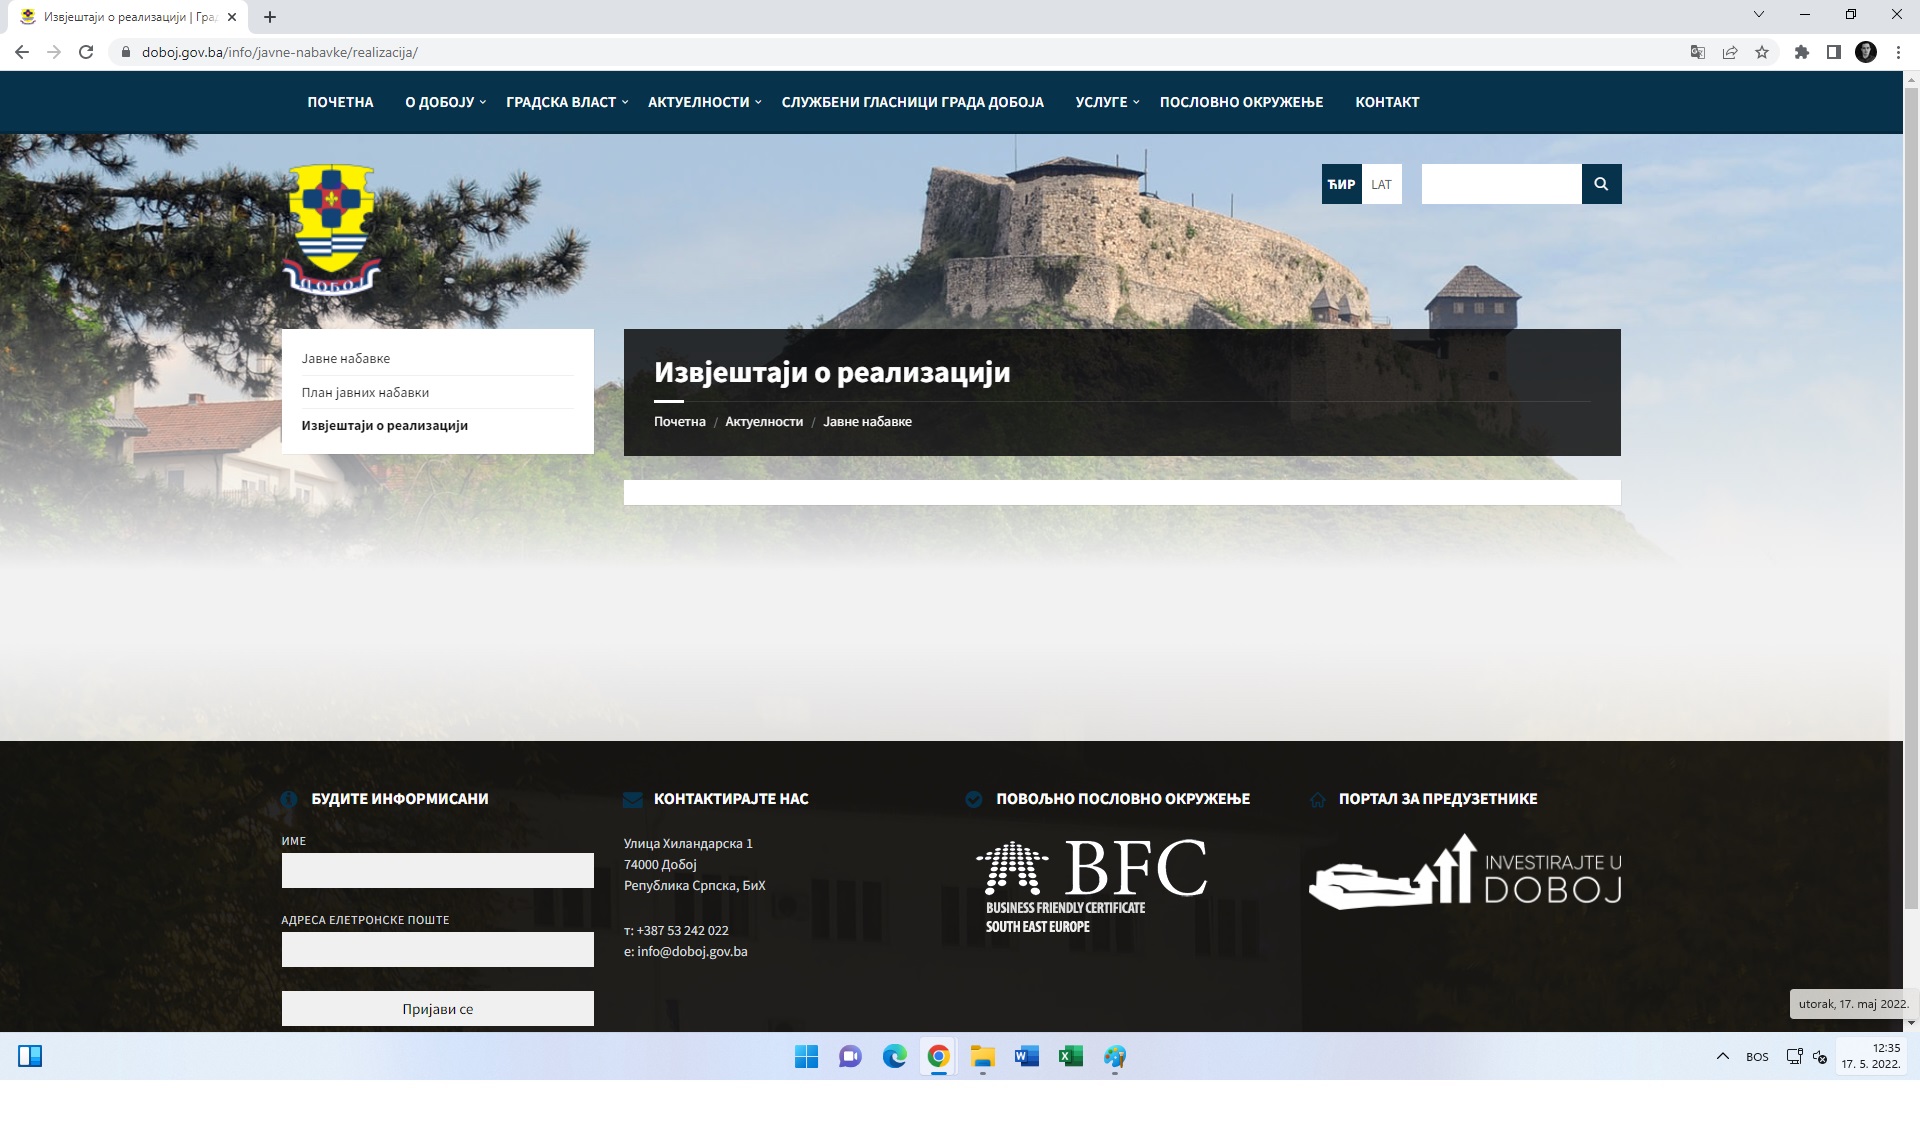The image size is (1920, 1146).
Task: Click the Doboj coat of arms logo
Action: pyautogui.click(x=332, y=230)
